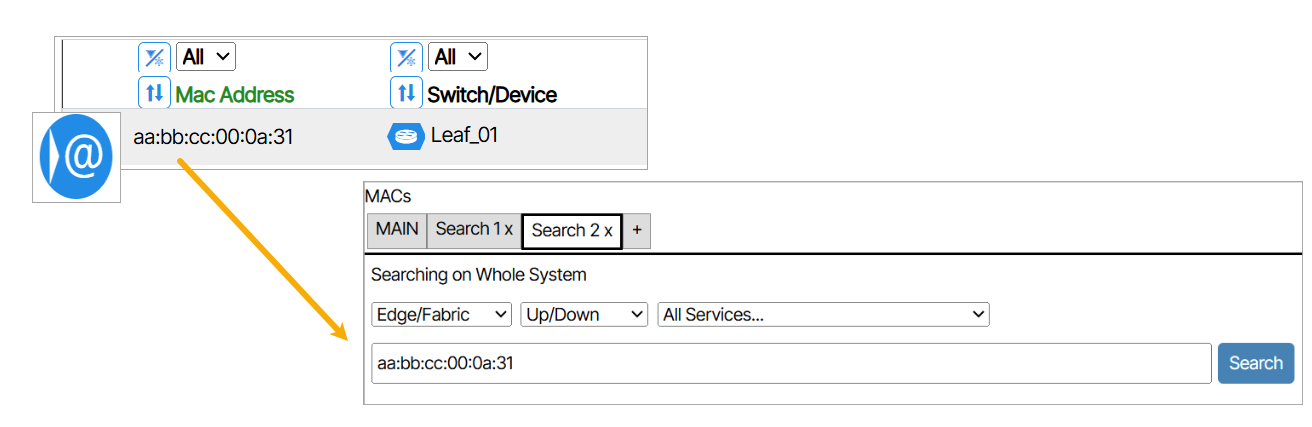Open the All dropdown above Mac Address
This screenshot has height=427, width=1312.
[205, 57]
